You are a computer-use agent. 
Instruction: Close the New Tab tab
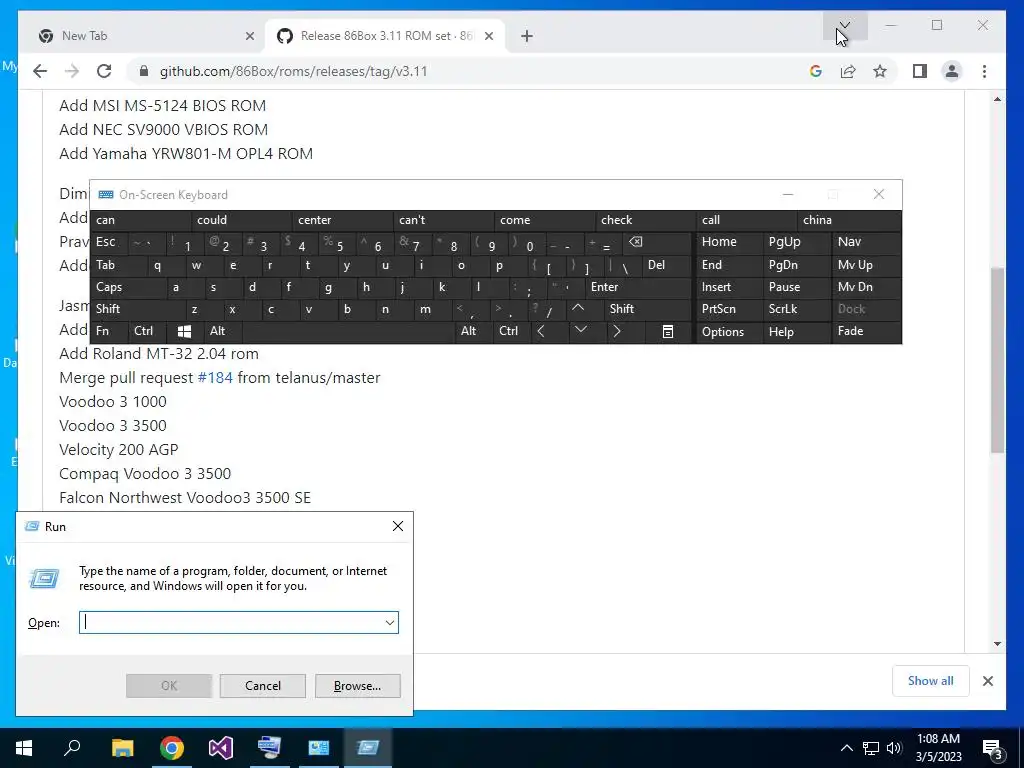[x=249, y=36]
